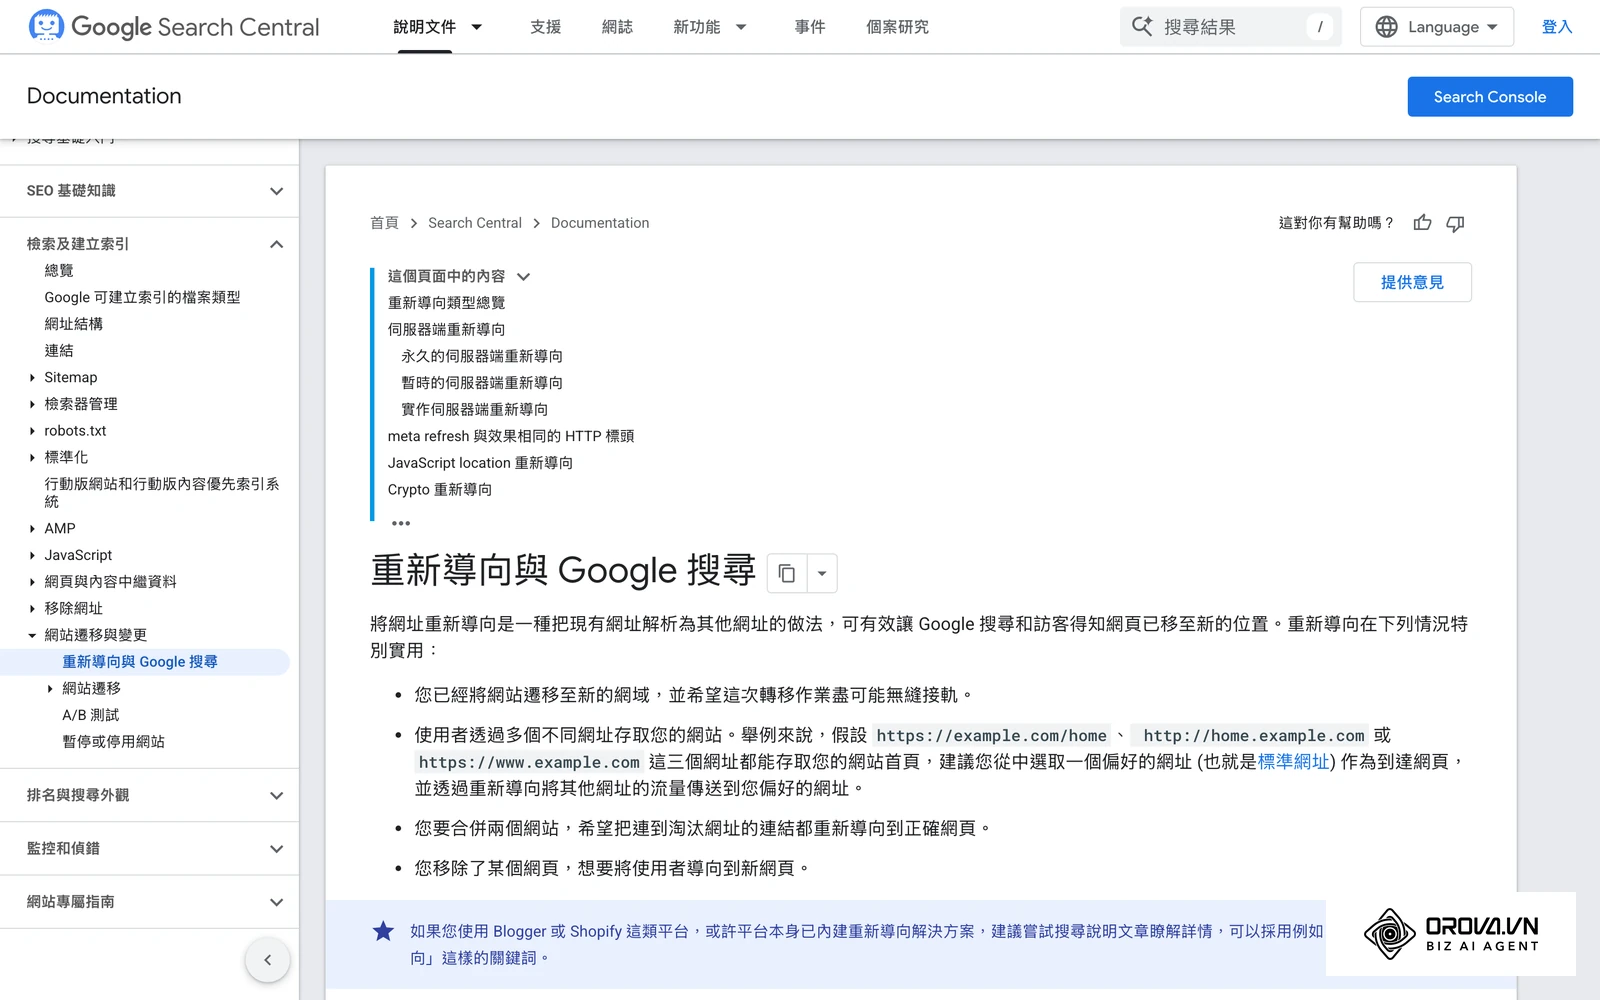
Task: Expand the 網站遷移 sub-item
Action: (50, 688)
